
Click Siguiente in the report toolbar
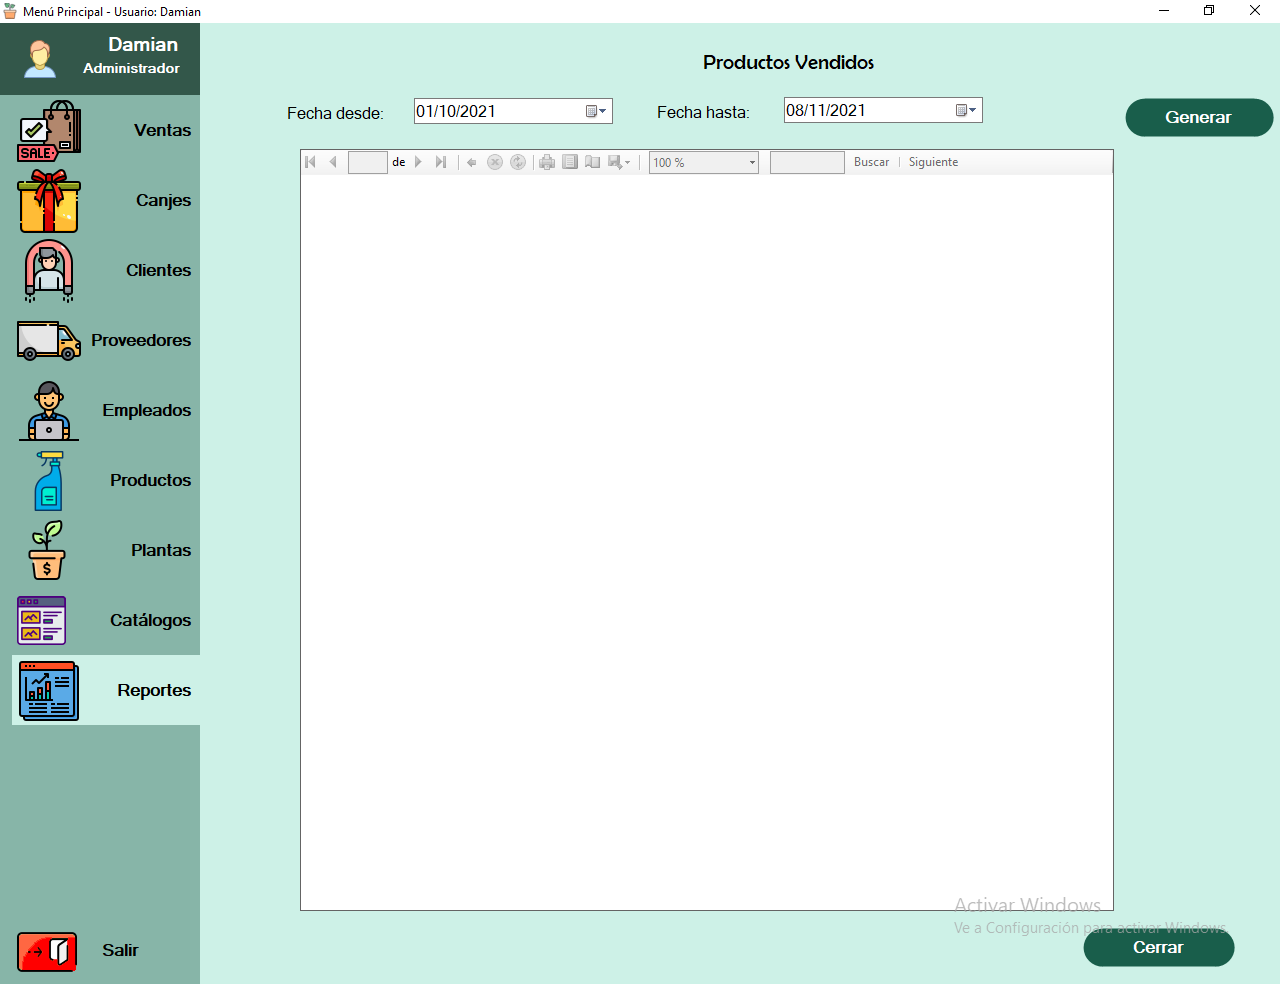(933, 162)
